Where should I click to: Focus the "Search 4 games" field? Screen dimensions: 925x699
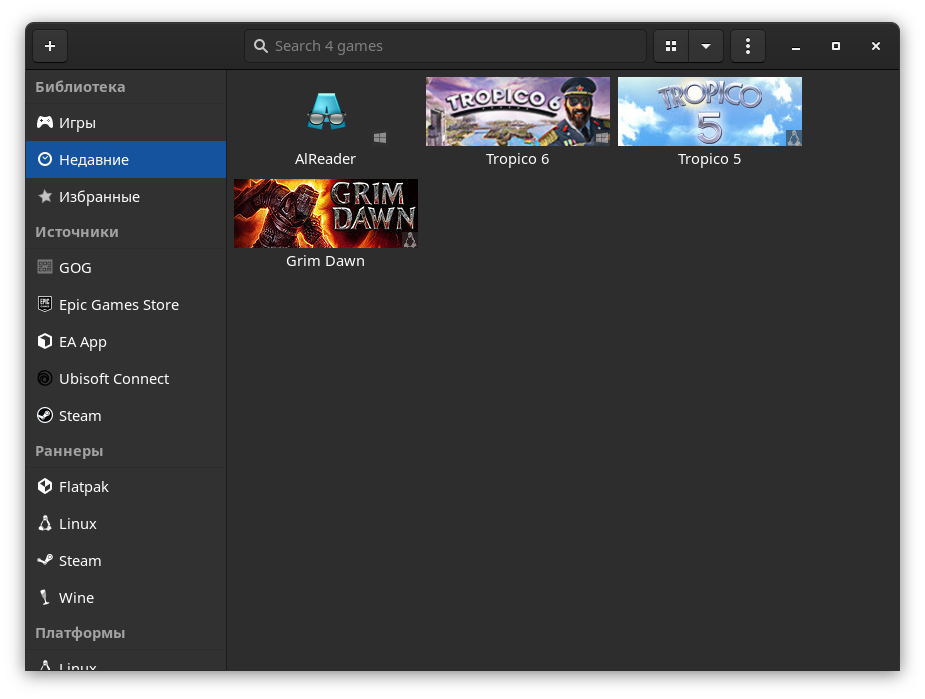pos(445,46)
